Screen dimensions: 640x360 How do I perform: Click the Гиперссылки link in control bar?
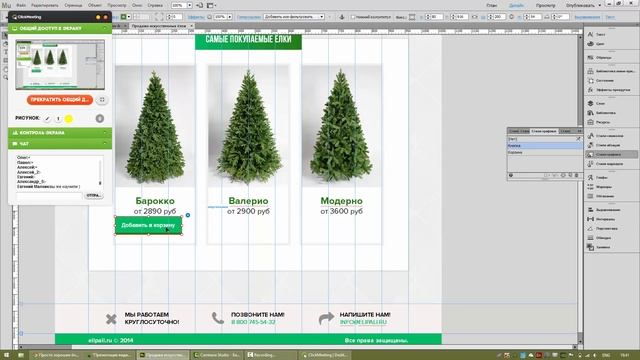[249, 17]
